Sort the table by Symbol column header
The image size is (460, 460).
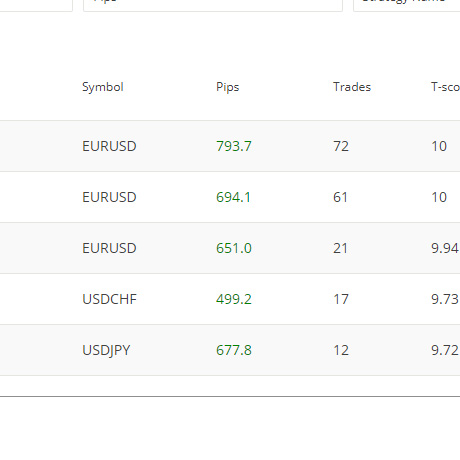[103, 87]
